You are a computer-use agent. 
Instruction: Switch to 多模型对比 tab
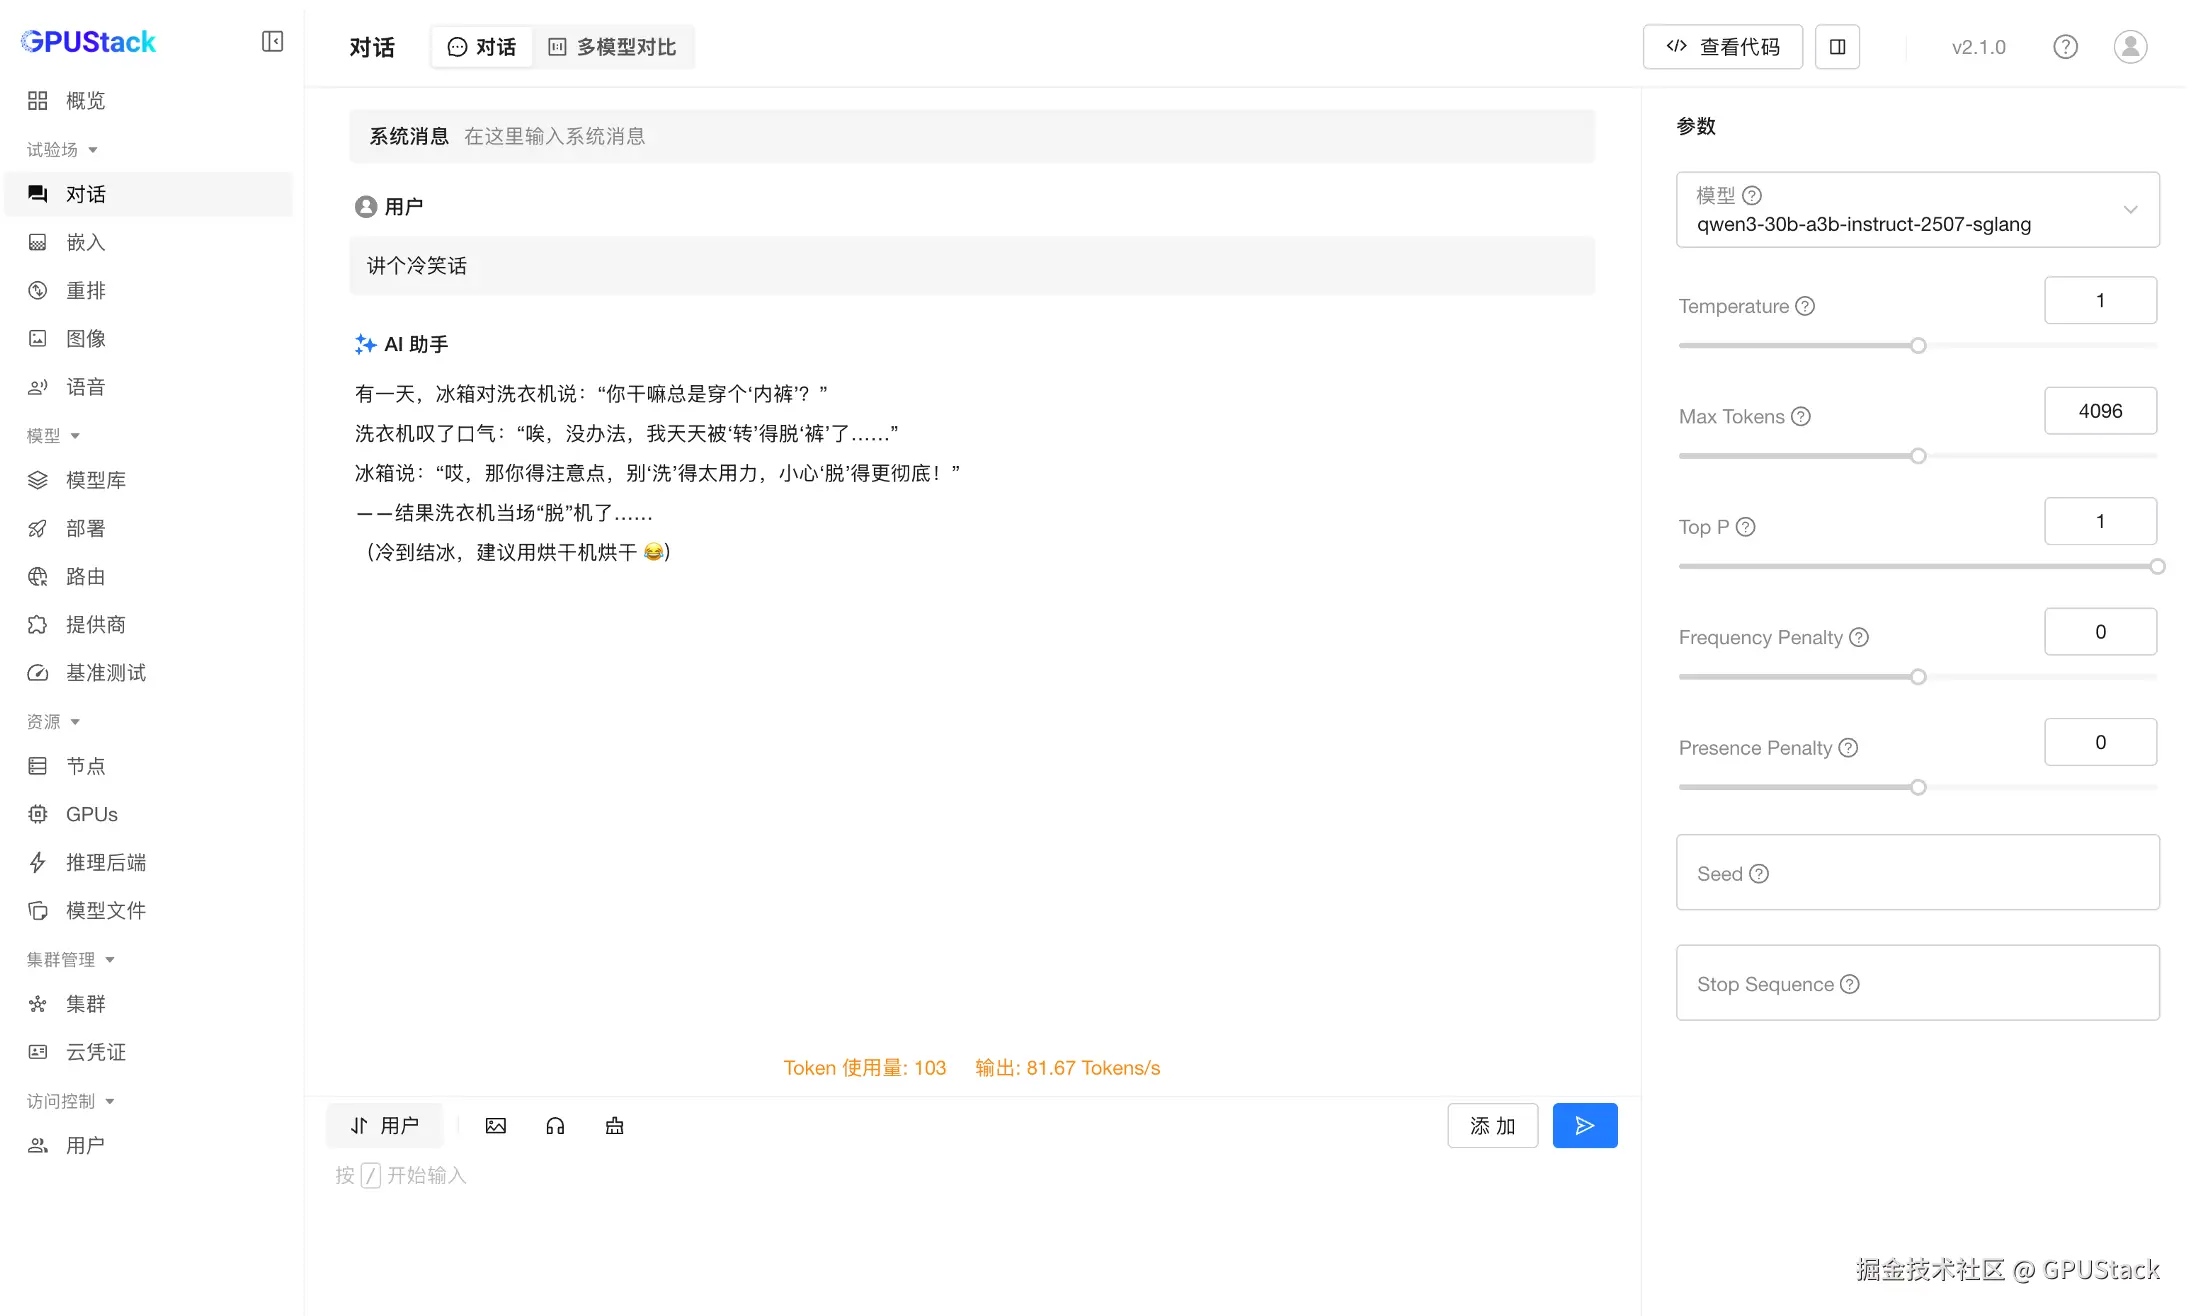coord(613,46)
